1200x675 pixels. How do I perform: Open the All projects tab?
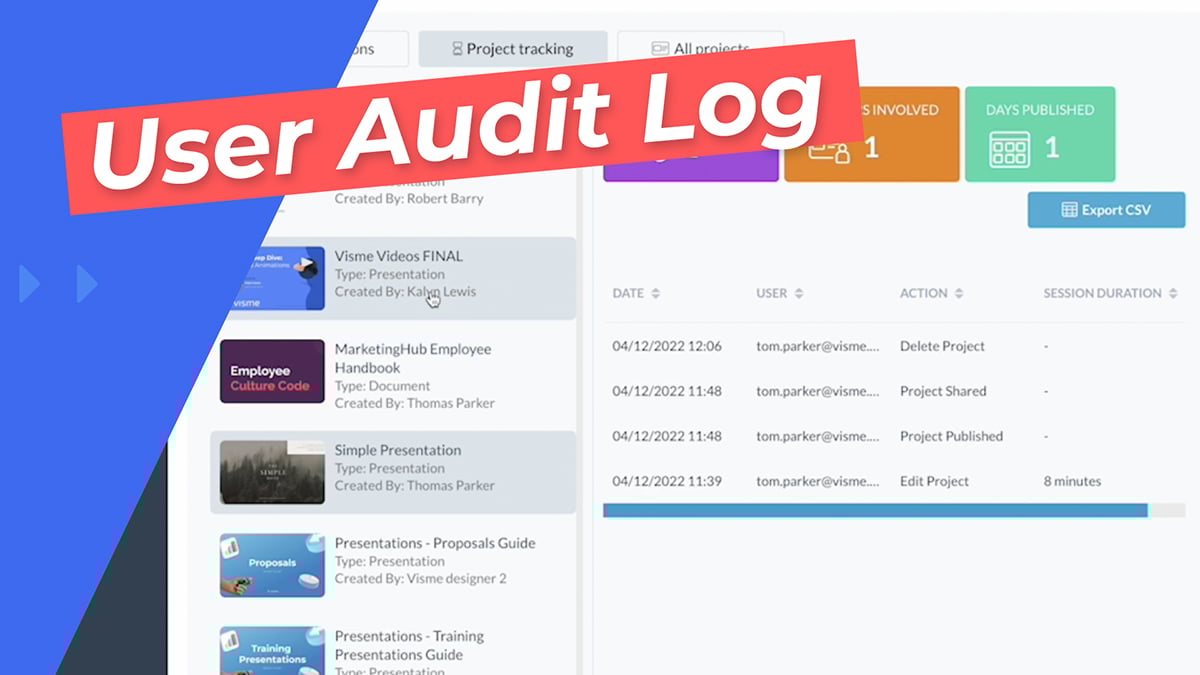[x=700, y=48]
